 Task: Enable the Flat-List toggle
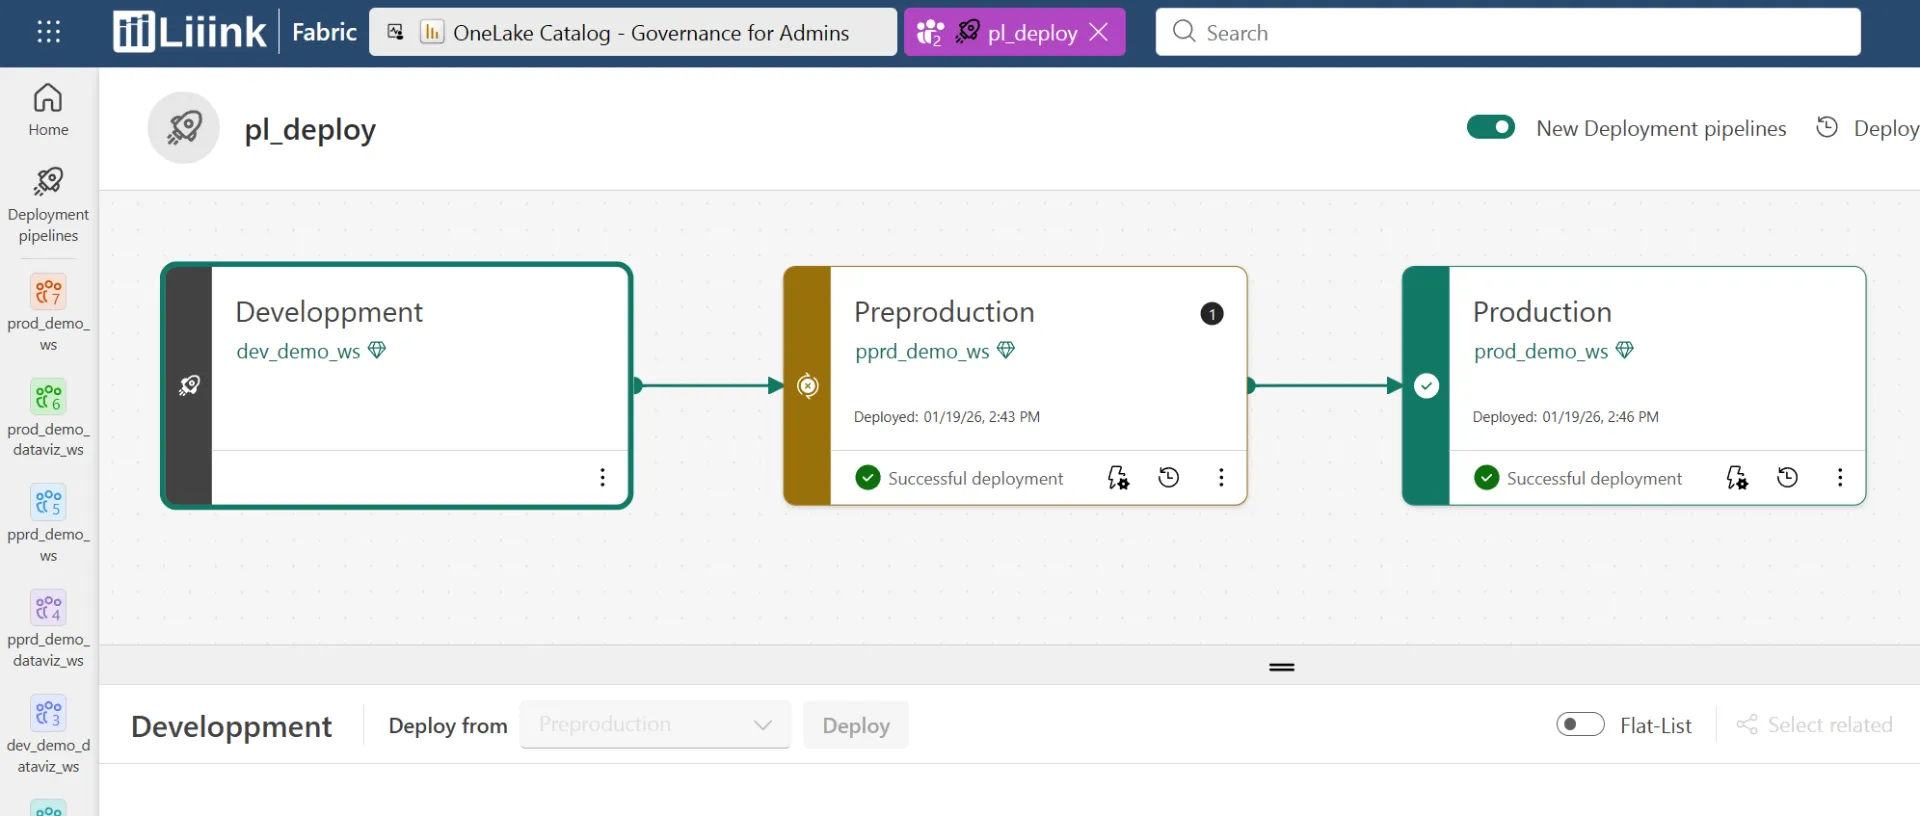click(1580, 724)
